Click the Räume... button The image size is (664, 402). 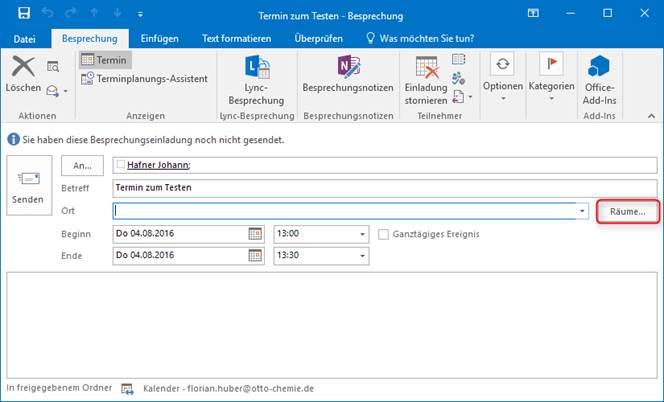[628, 211]
